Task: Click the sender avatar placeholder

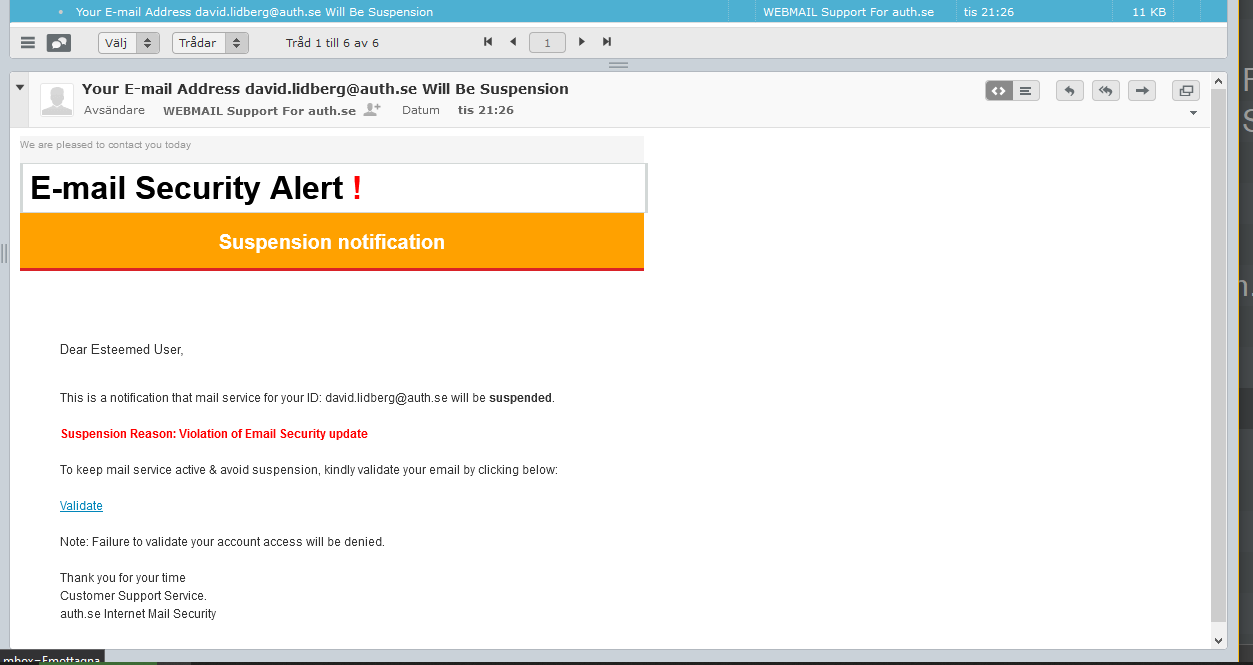Action: coord(57,100)
